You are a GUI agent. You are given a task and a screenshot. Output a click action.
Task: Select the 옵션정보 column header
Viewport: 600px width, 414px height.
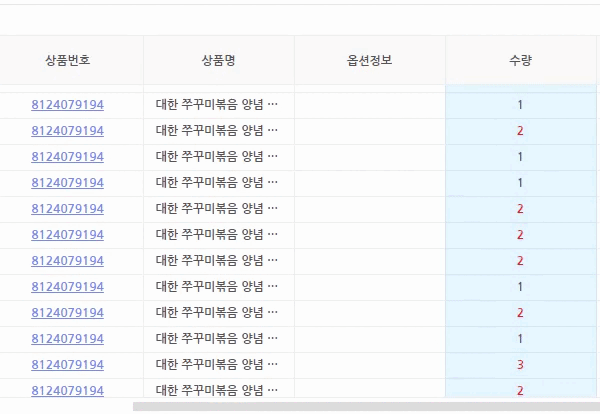point(369,61)
